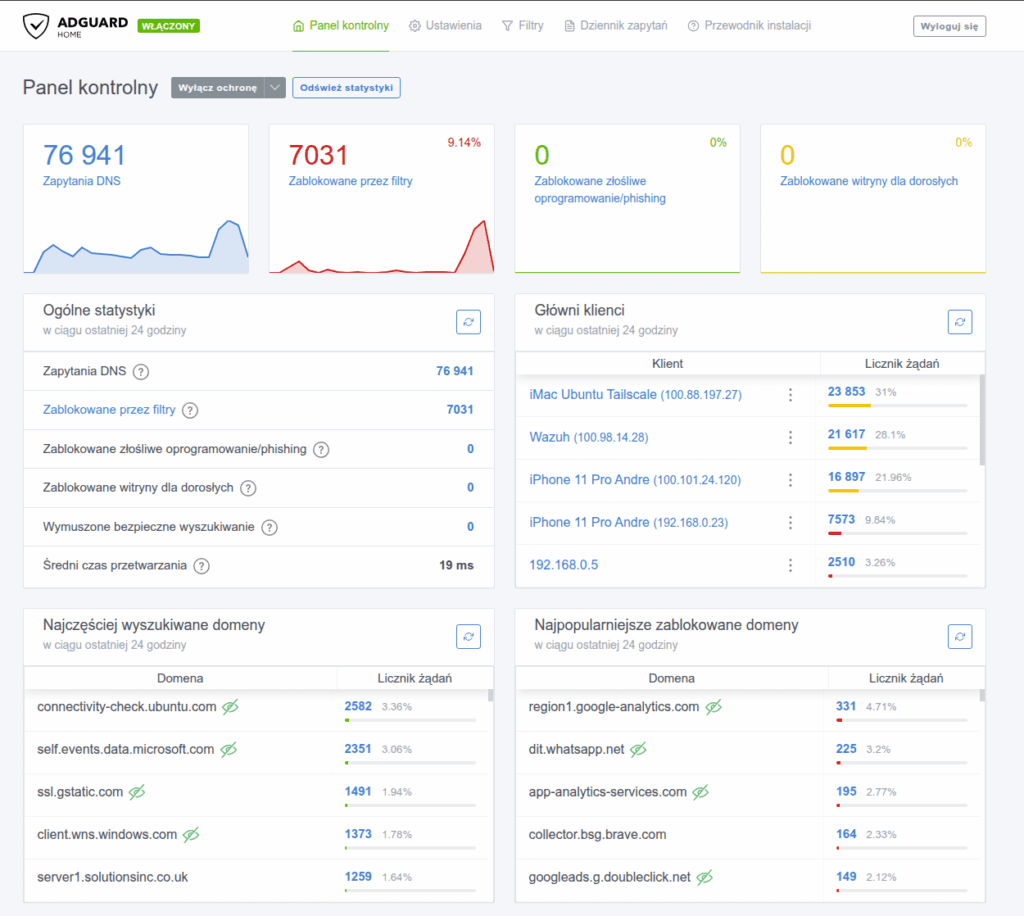This screenshot has height=916, width=1024.
Task: Expand the Wyłącz ochronę dropdown arrow
Action: pyautogui.click(x=275, y=87)
